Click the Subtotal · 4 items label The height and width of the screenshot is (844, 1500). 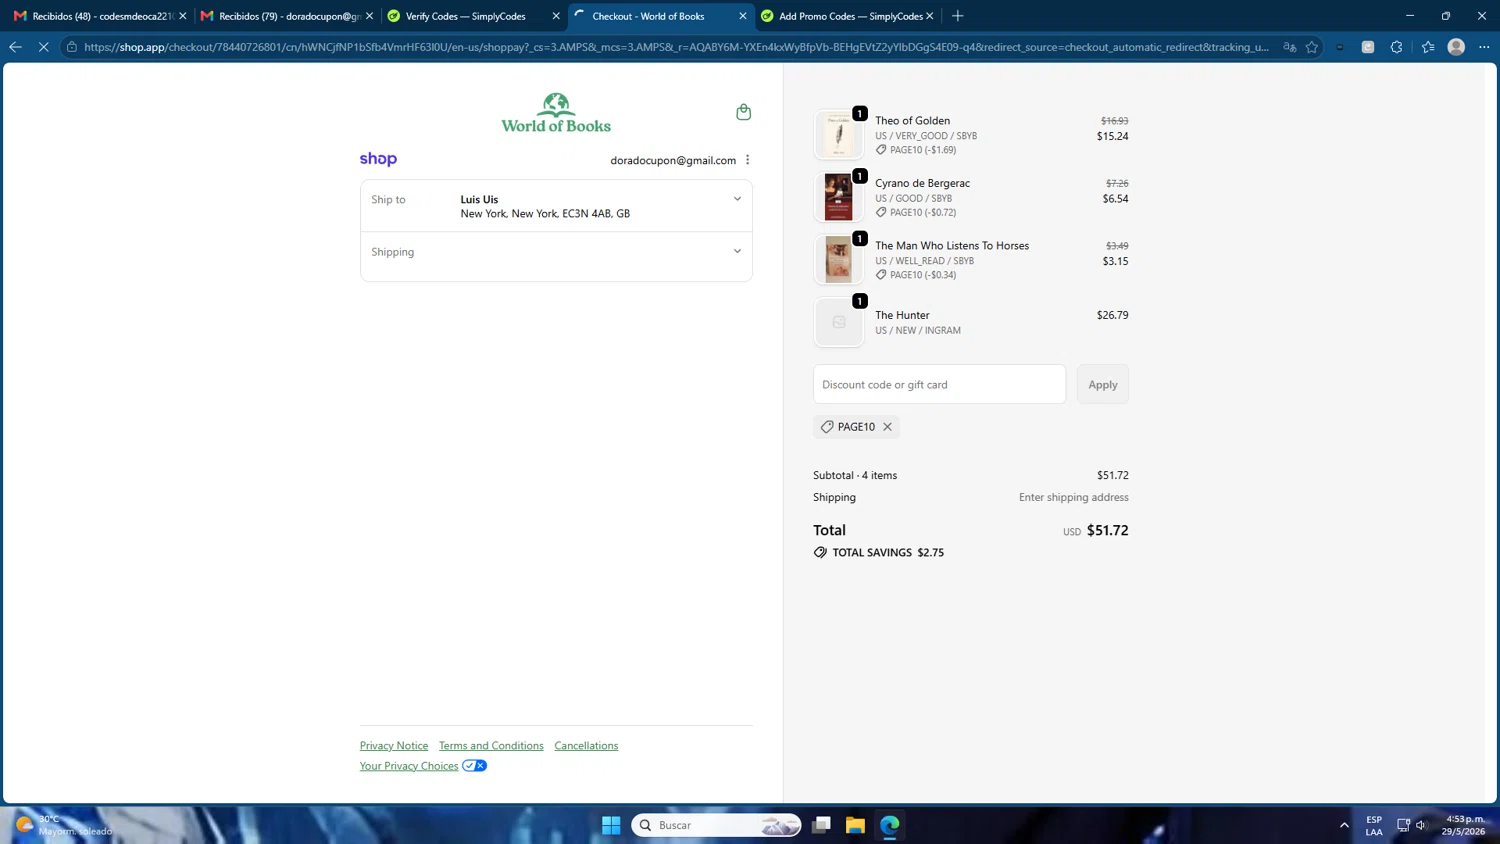click(855, 475)
